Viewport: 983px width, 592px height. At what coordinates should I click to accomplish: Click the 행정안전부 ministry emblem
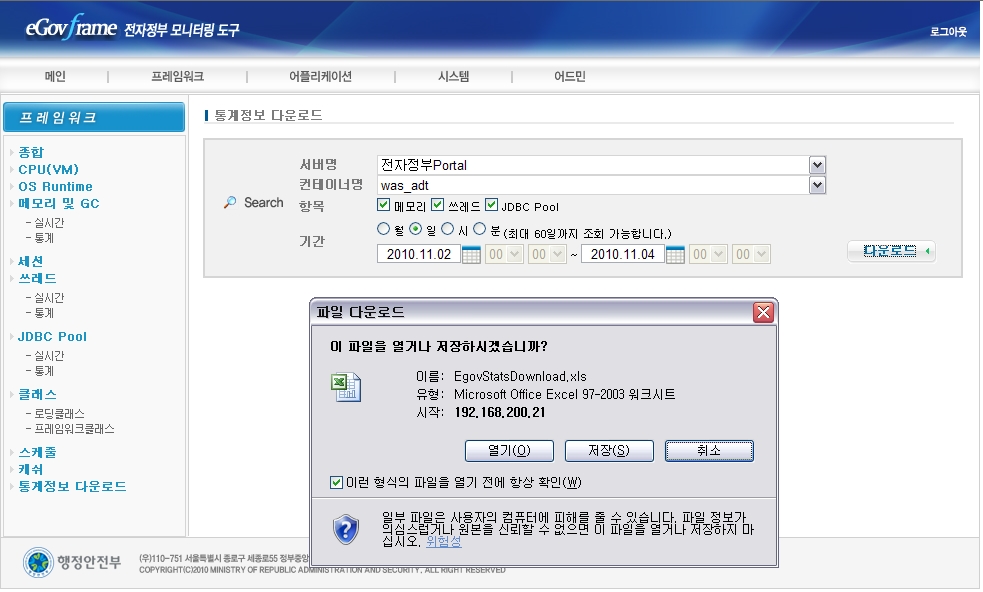38,562
